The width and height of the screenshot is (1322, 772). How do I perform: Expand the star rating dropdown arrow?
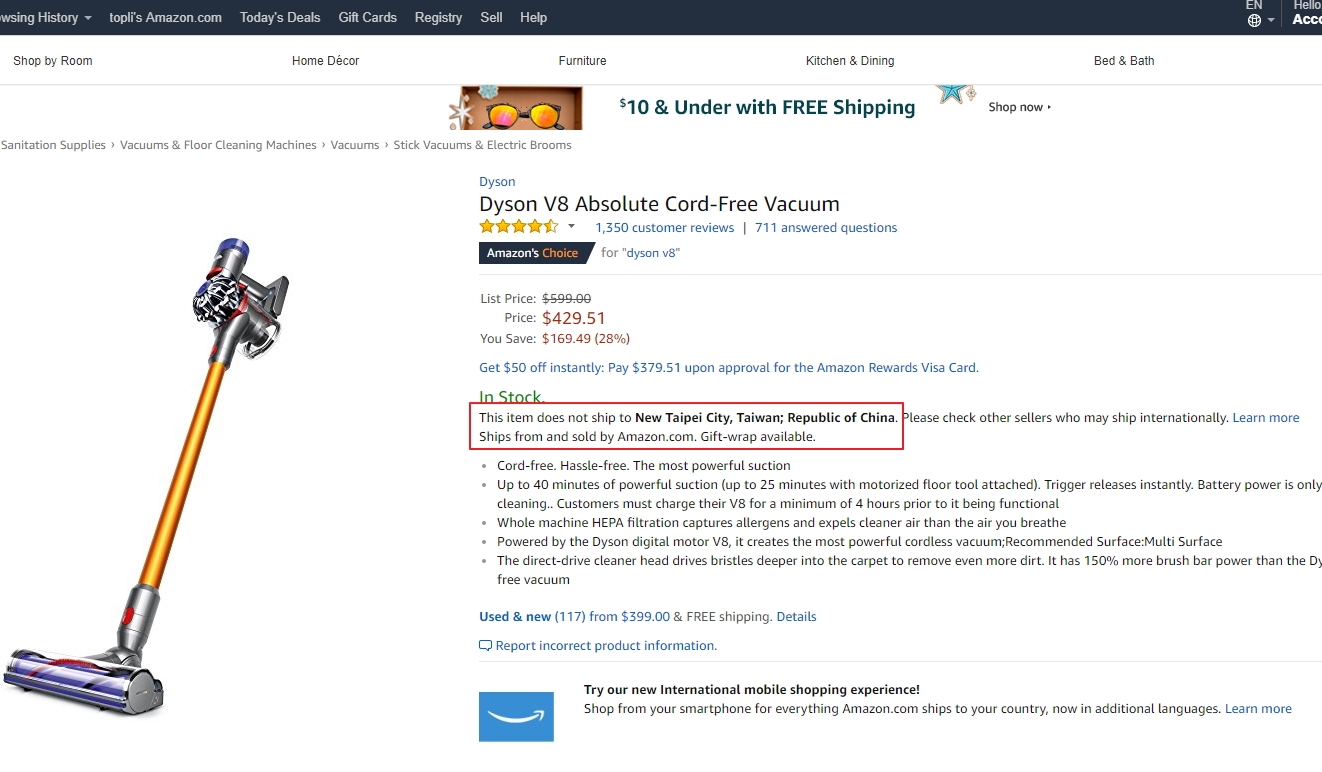point(572,227)
